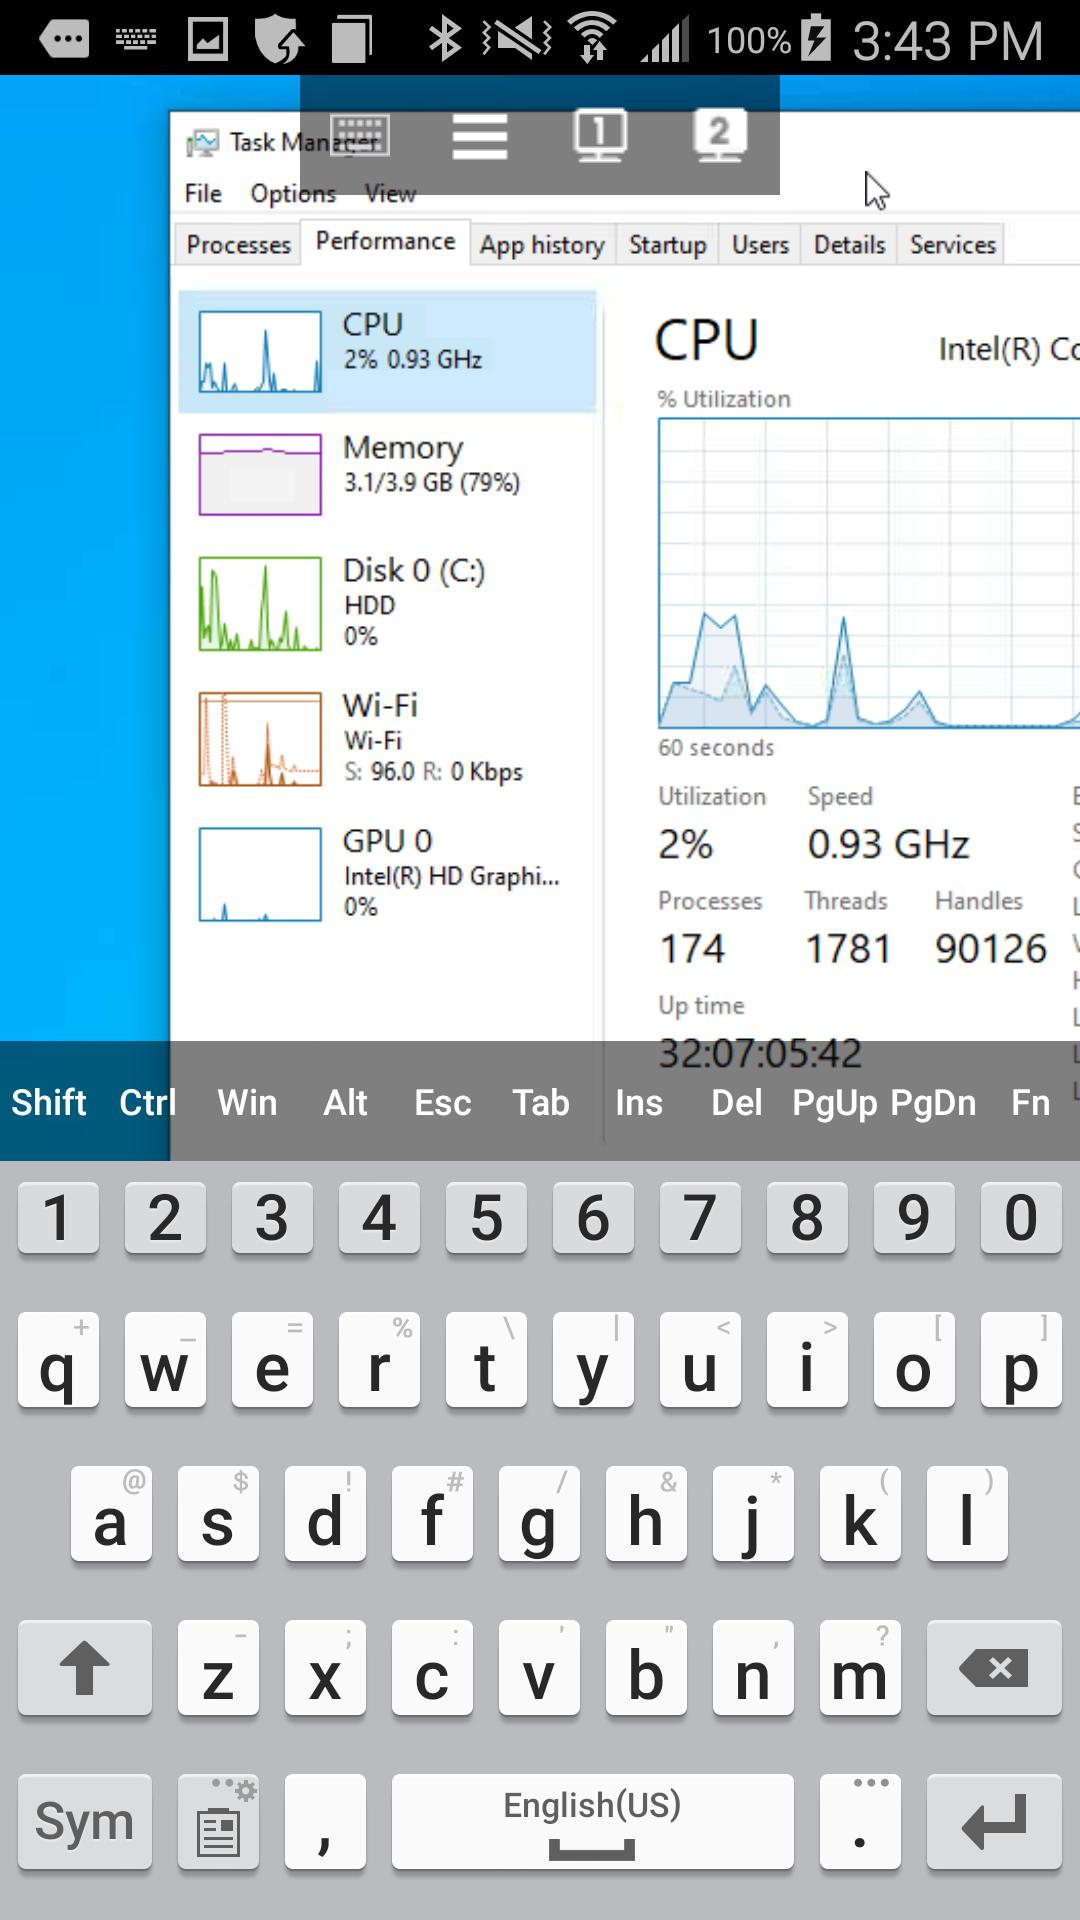The height and width of the screenshot is (1920, 1080).
Task: Tap the a key
Action: click(111, 1514)
